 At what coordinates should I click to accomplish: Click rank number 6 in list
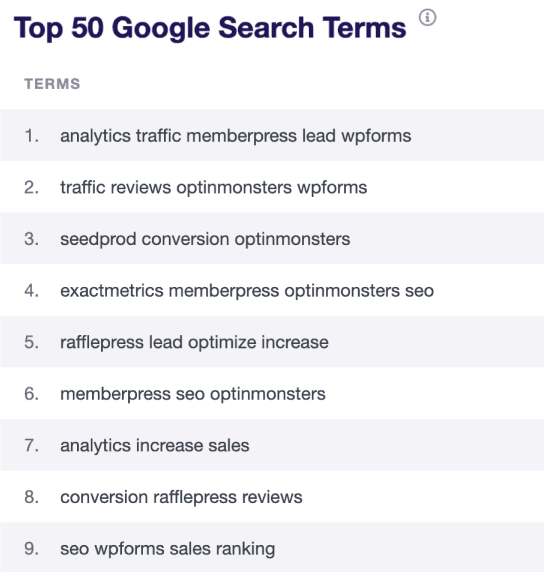click(x=31, y=394)
